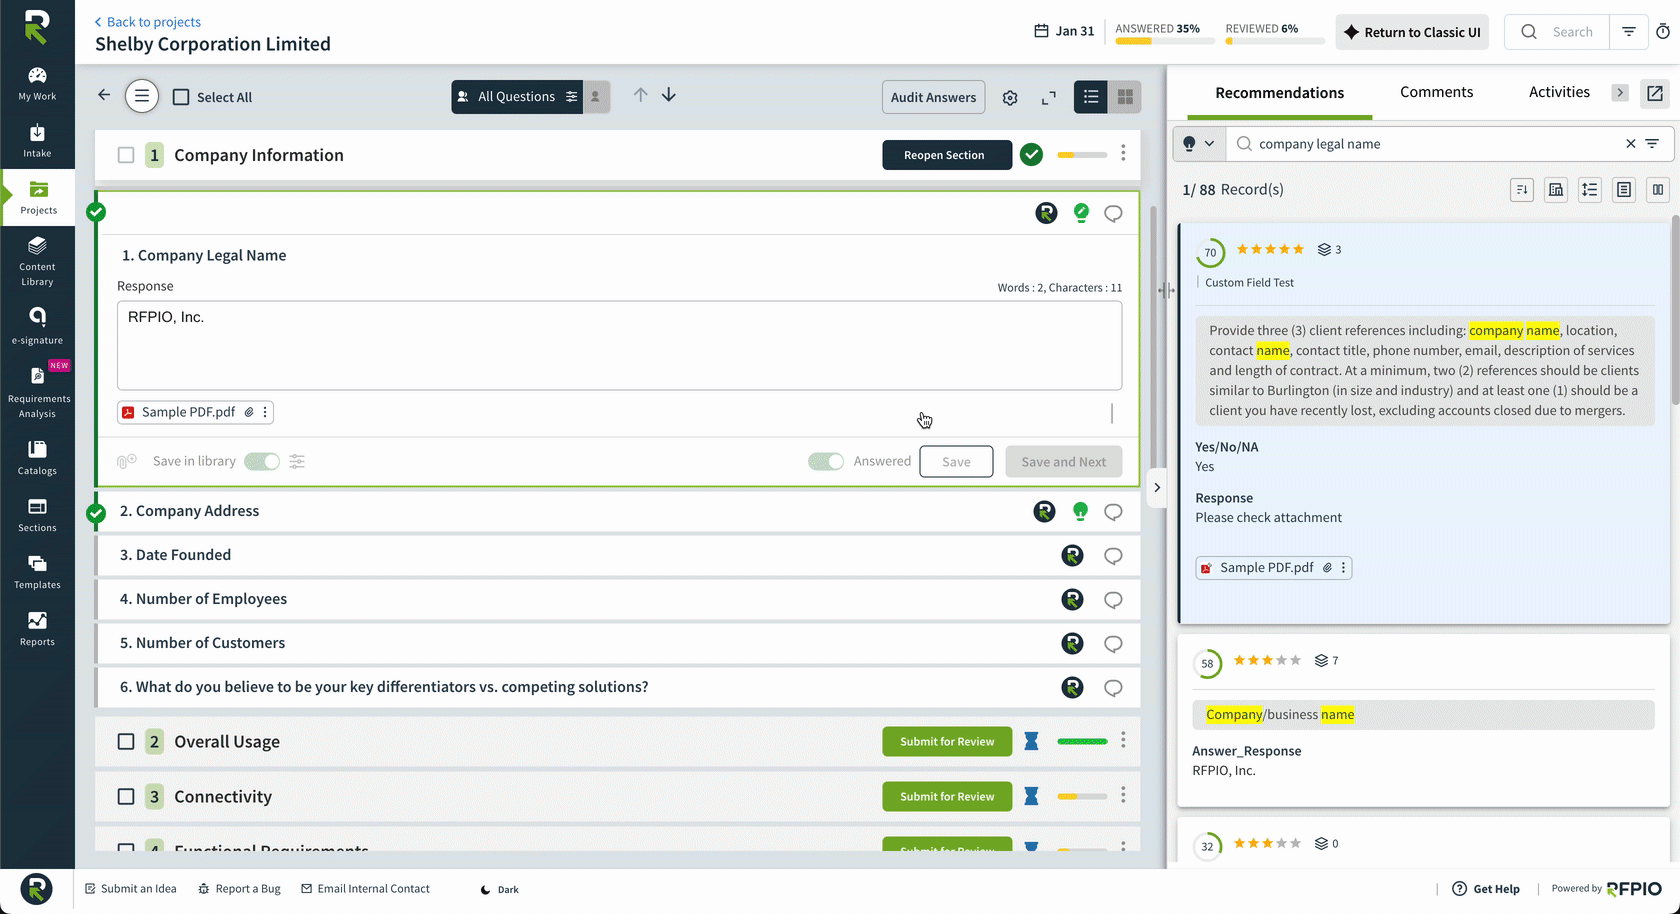The width and height of the screenshot is (1680, 914).
Task: Open the section outline menu icon
Action: pos(142,96)
